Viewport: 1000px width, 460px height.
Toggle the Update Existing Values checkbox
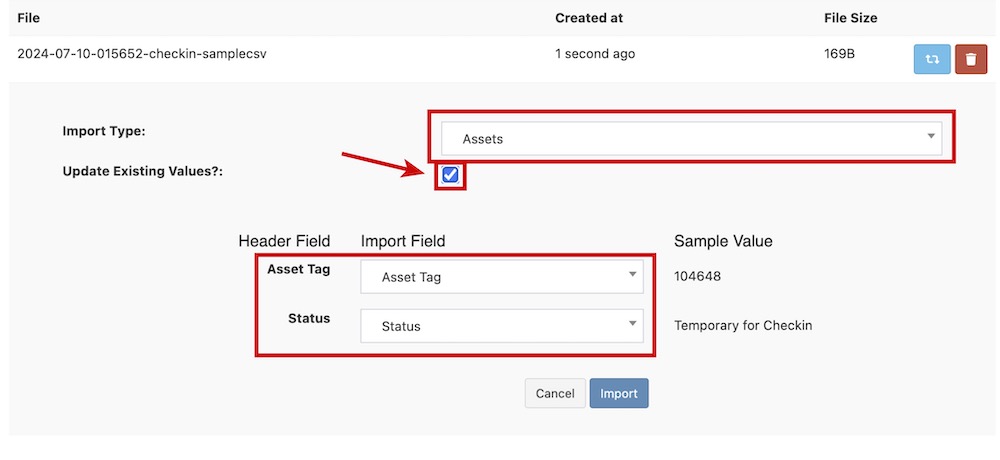(450, 175)
